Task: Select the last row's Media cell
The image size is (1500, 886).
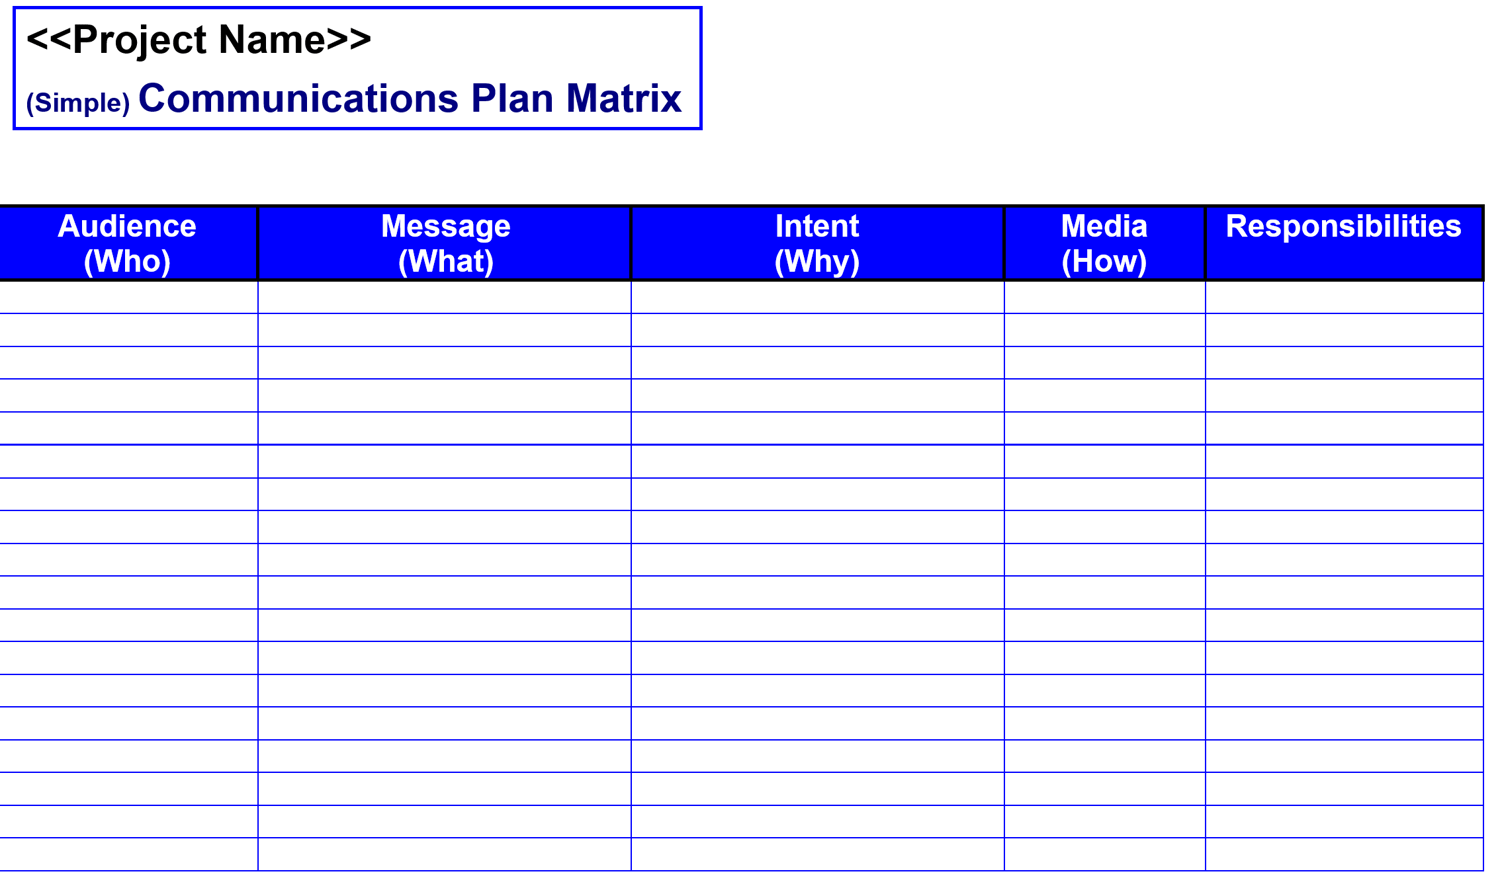Action: click(1104, 854)
